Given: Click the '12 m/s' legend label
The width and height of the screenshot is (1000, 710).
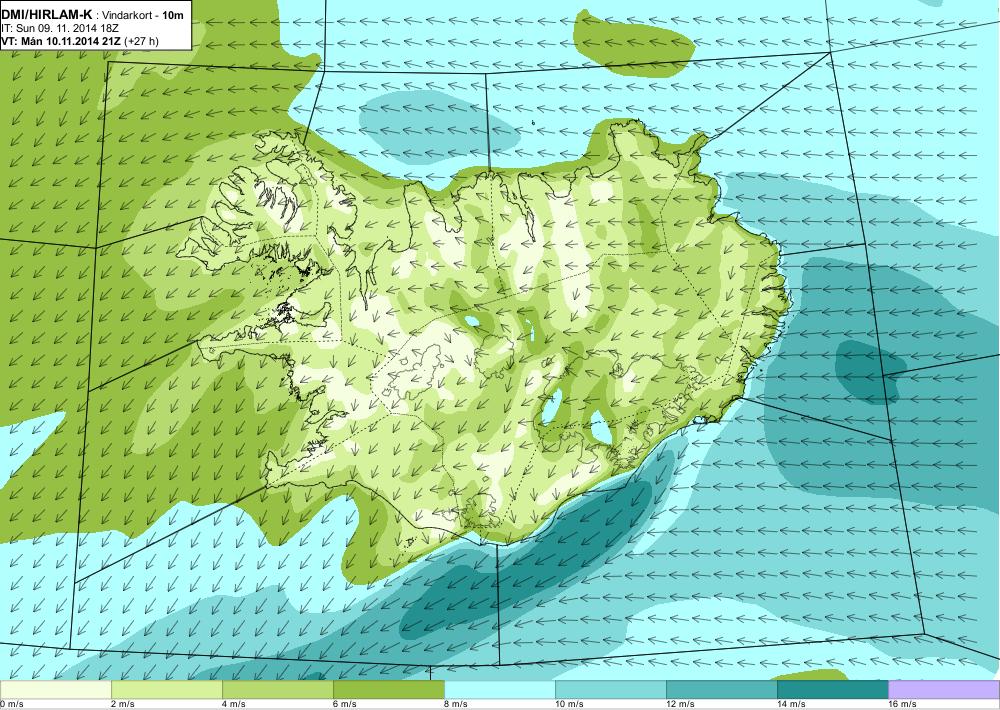Looking at the screenshot, I should tap(680, 704).
